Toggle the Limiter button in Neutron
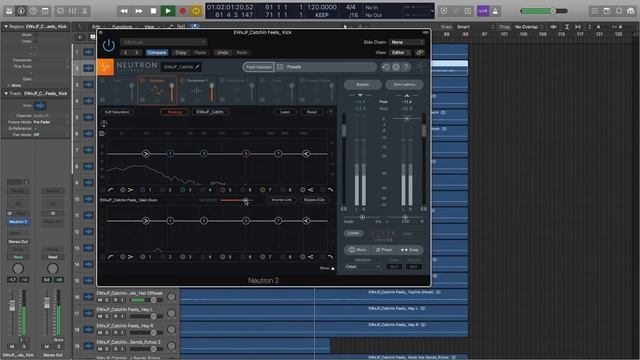The width and height of the screenshot is (640, 360). [x=353, y=233]
